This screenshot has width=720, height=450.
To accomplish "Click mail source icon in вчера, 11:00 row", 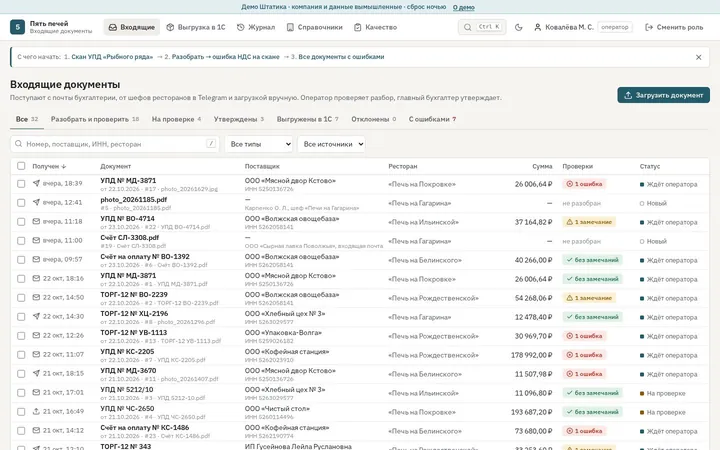I will pos(36,240).
